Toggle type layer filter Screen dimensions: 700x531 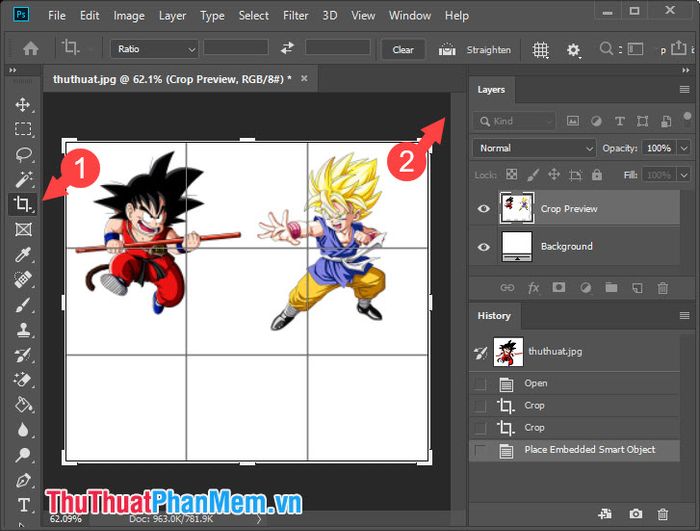(x=619, y=121)
